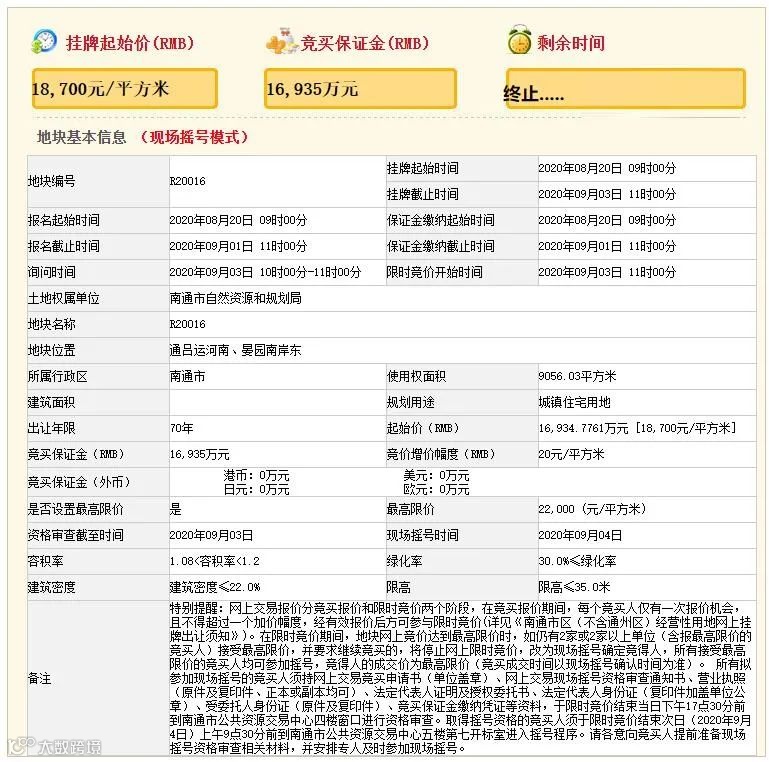
Task: Click the 挂牌起始时间 value 2020年08月20日 09时00分
Action: (x=607, y=168)
